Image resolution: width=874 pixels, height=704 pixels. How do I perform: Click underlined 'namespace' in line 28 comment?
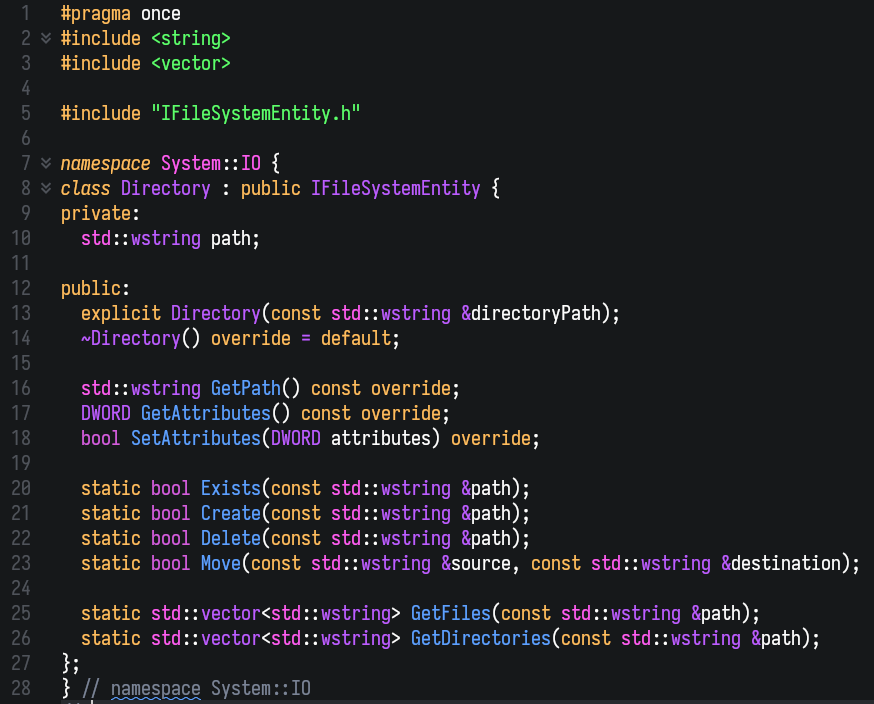(x=156, y=688)
